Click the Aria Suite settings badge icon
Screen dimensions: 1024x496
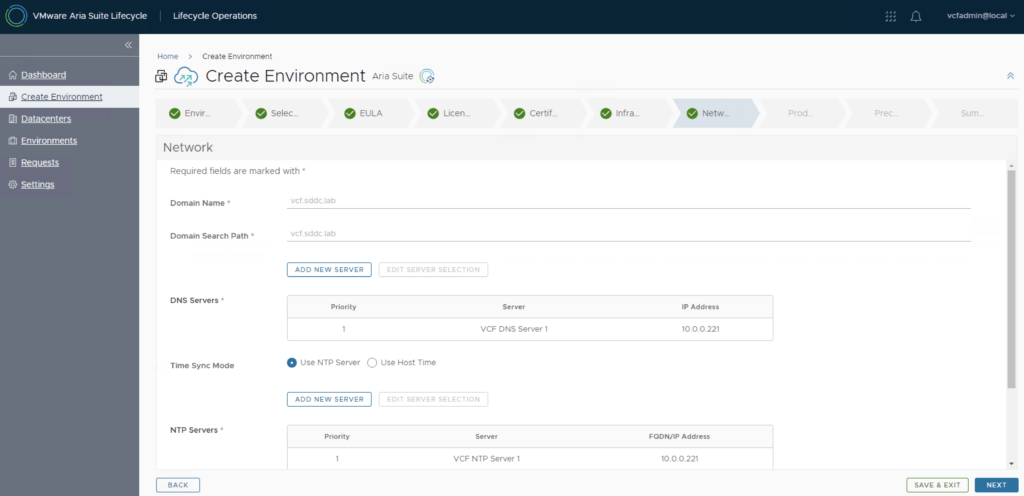coord(427,77)
